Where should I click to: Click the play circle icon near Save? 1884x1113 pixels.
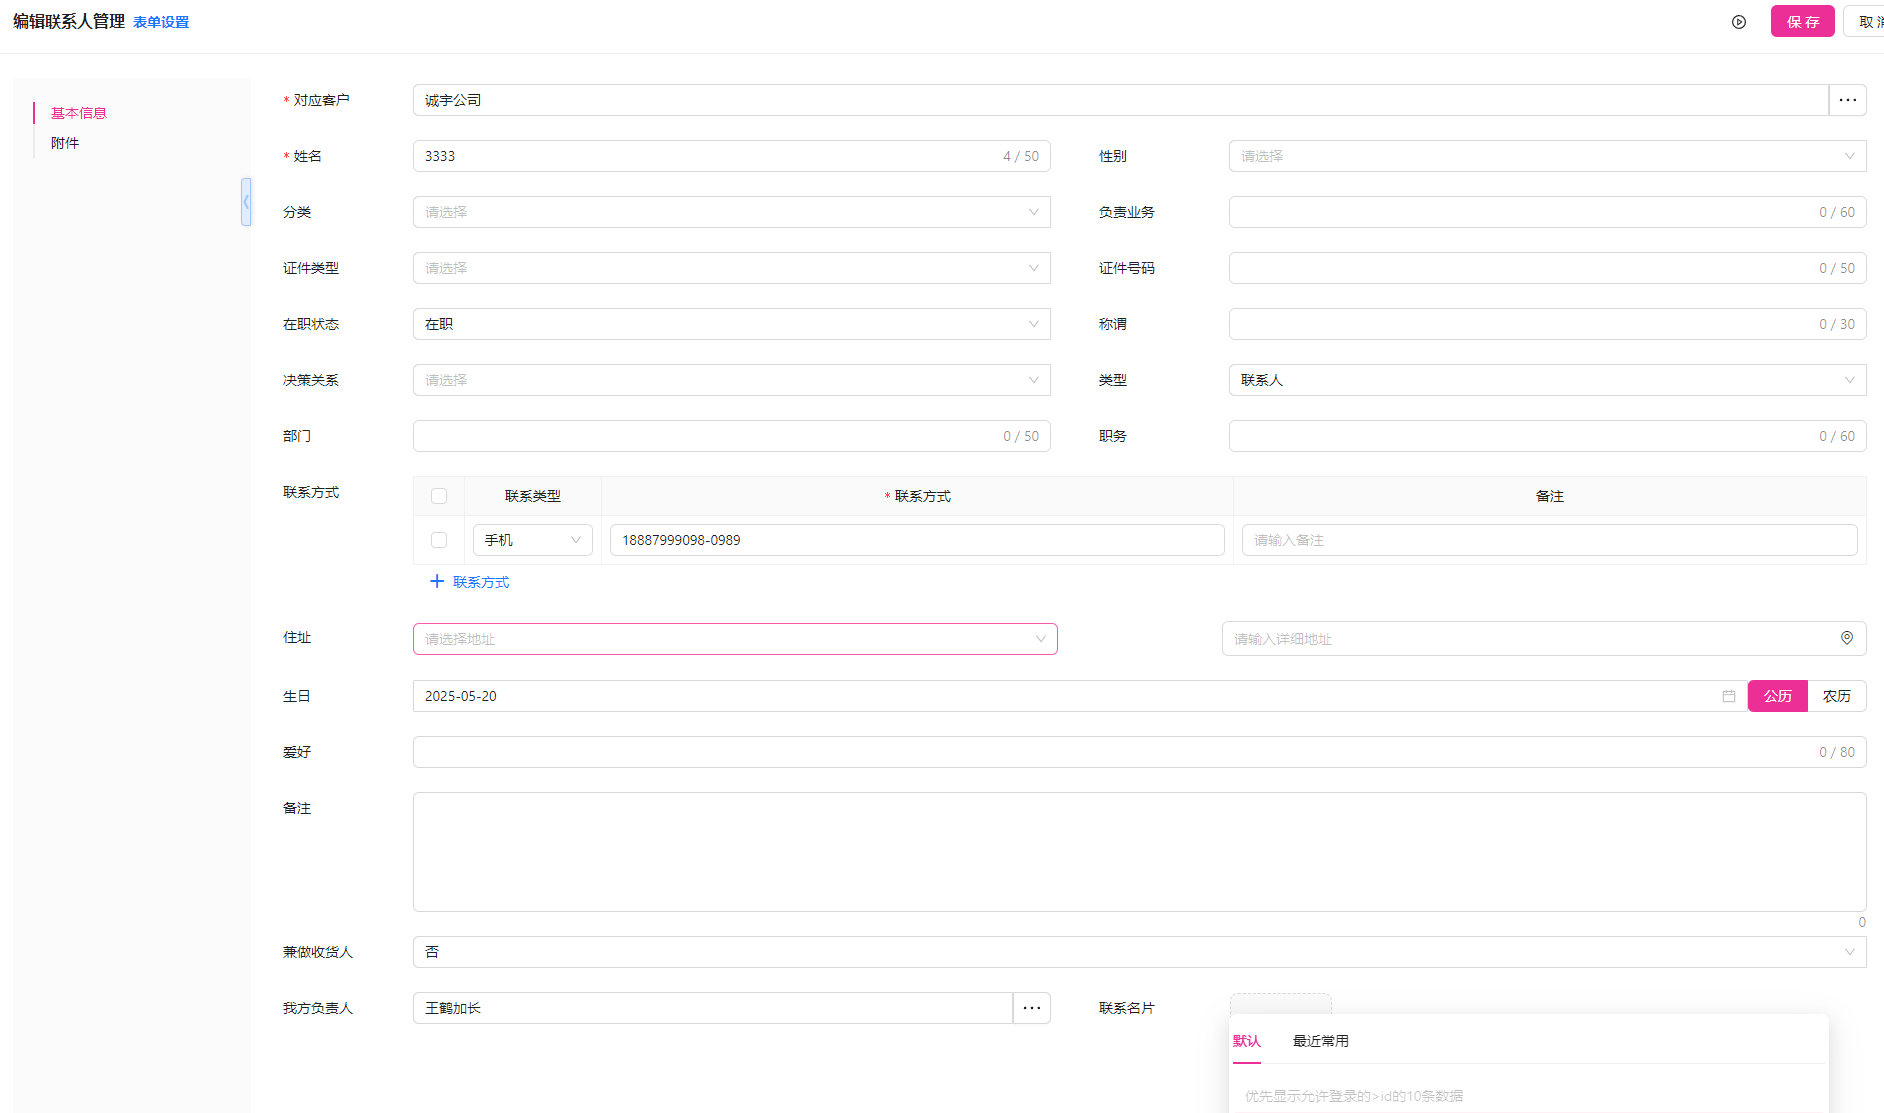(1739, 22)
